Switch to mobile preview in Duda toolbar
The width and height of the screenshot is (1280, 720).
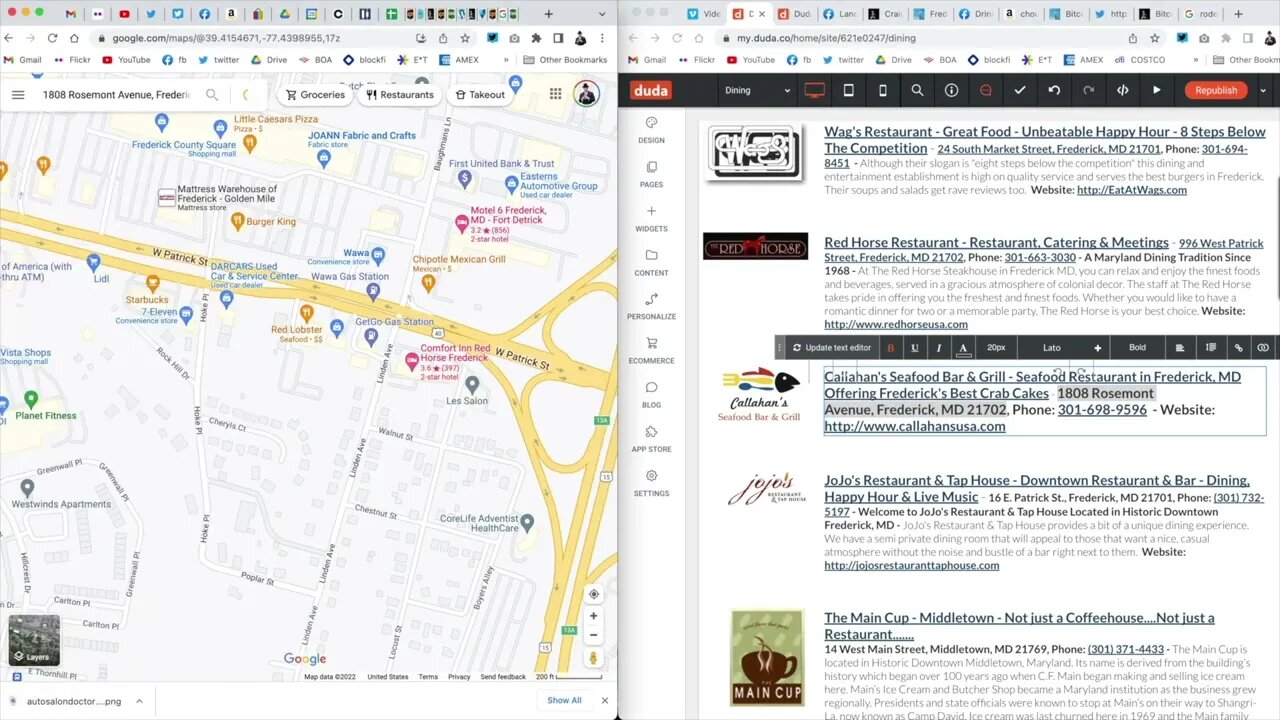click(882, 90)
